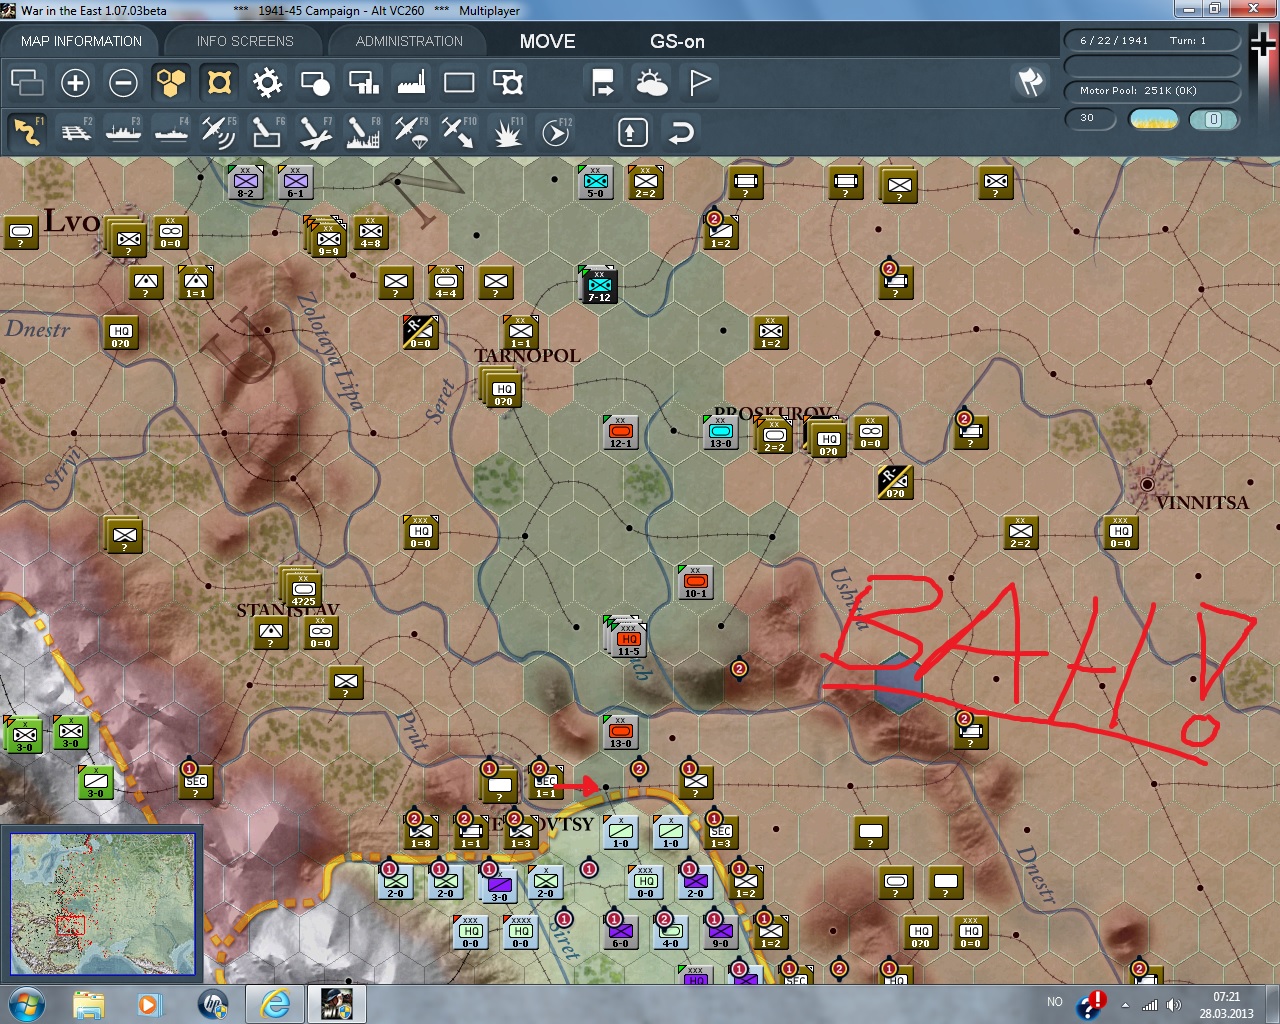The image size is (1280, 1024).
Task: Click the flag with arrow icon
Action: point(603,82)
